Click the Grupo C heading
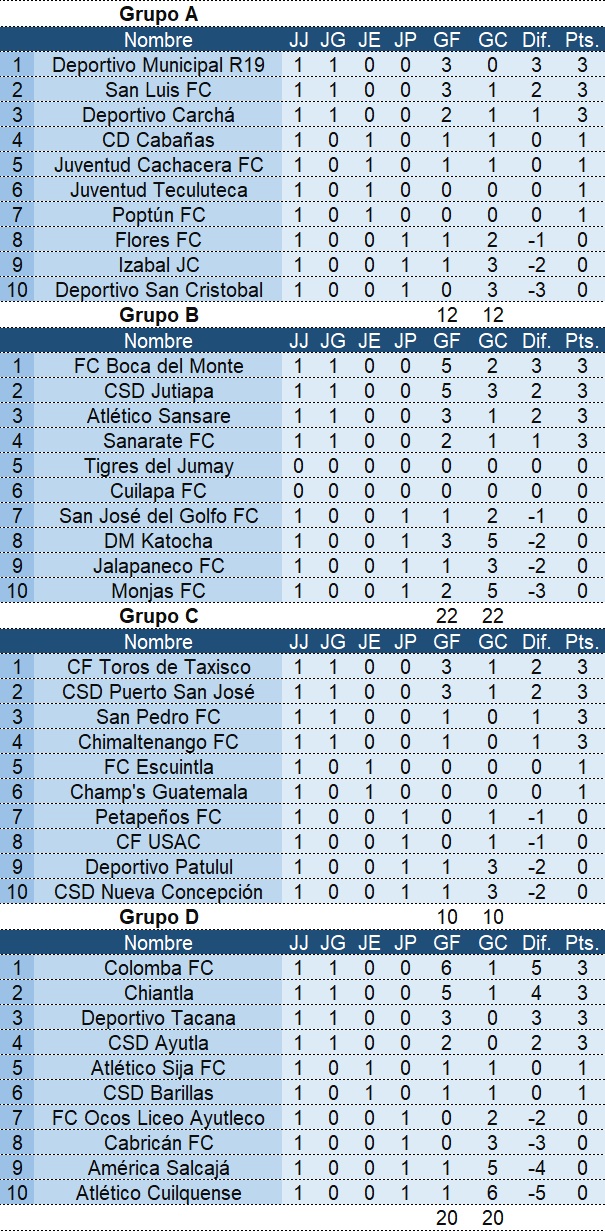This screenshot has width=605, height=1232. [x=158, y=616]
